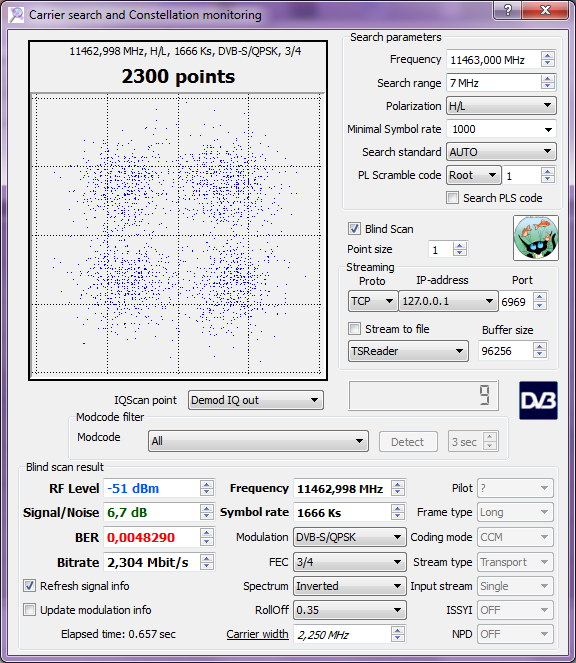Click the Buffer size 96256 stepper
Screen dimensions: 576x663
click(x=540, y=350)
